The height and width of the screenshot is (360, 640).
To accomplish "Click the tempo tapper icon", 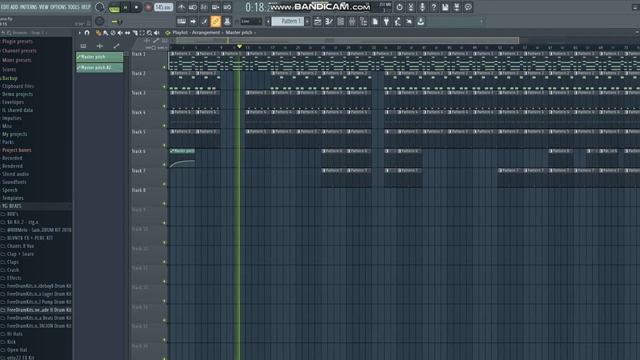I will 398,21.
